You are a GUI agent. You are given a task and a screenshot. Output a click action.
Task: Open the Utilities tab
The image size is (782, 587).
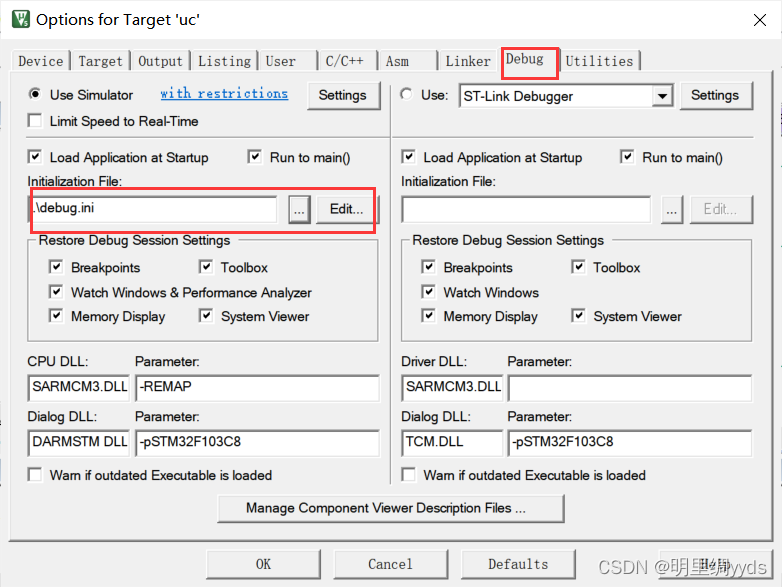click(599, 61)
